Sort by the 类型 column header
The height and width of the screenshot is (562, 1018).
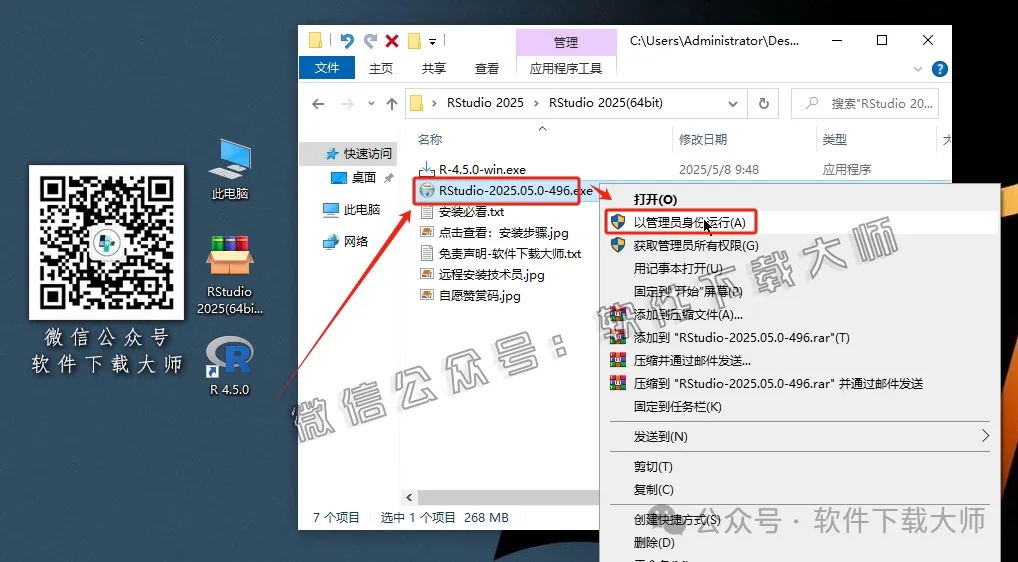click(834, 140)
